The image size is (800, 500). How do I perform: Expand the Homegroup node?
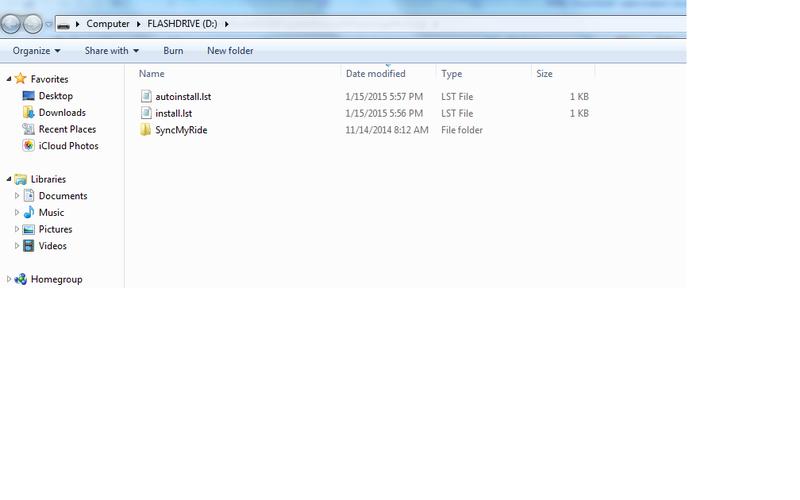coord(9,279)
